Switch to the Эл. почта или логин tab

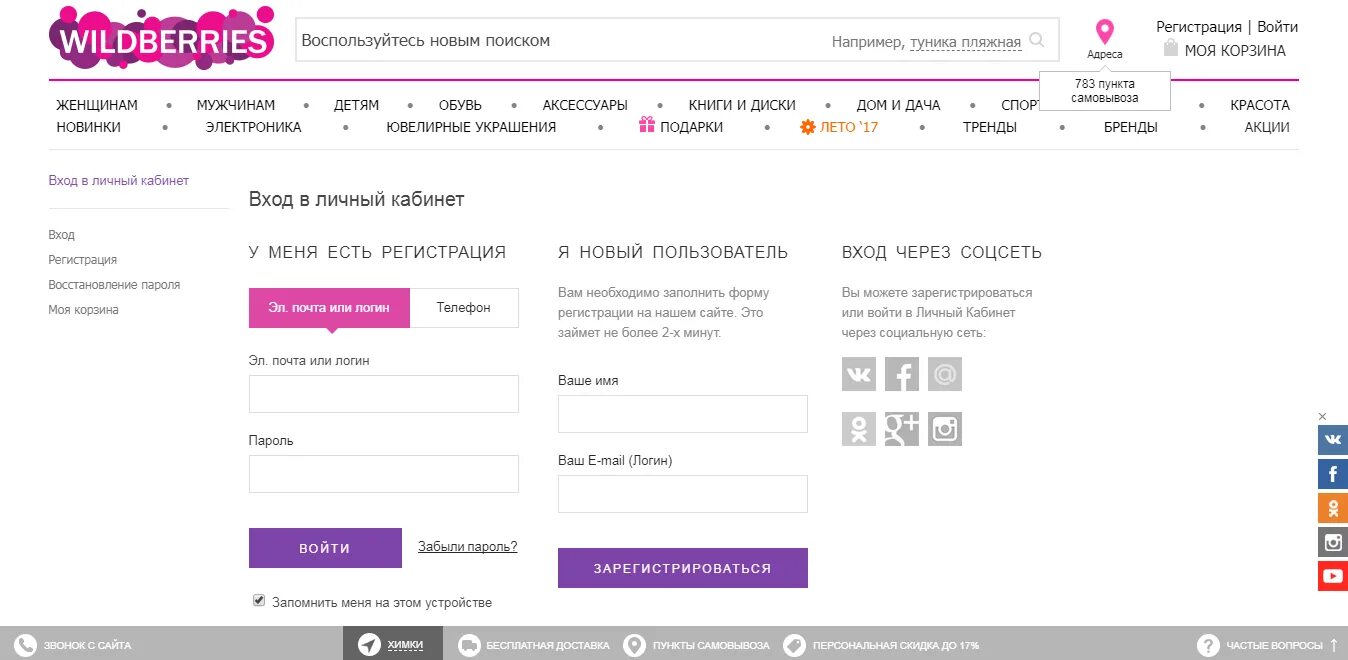[329, 308]
